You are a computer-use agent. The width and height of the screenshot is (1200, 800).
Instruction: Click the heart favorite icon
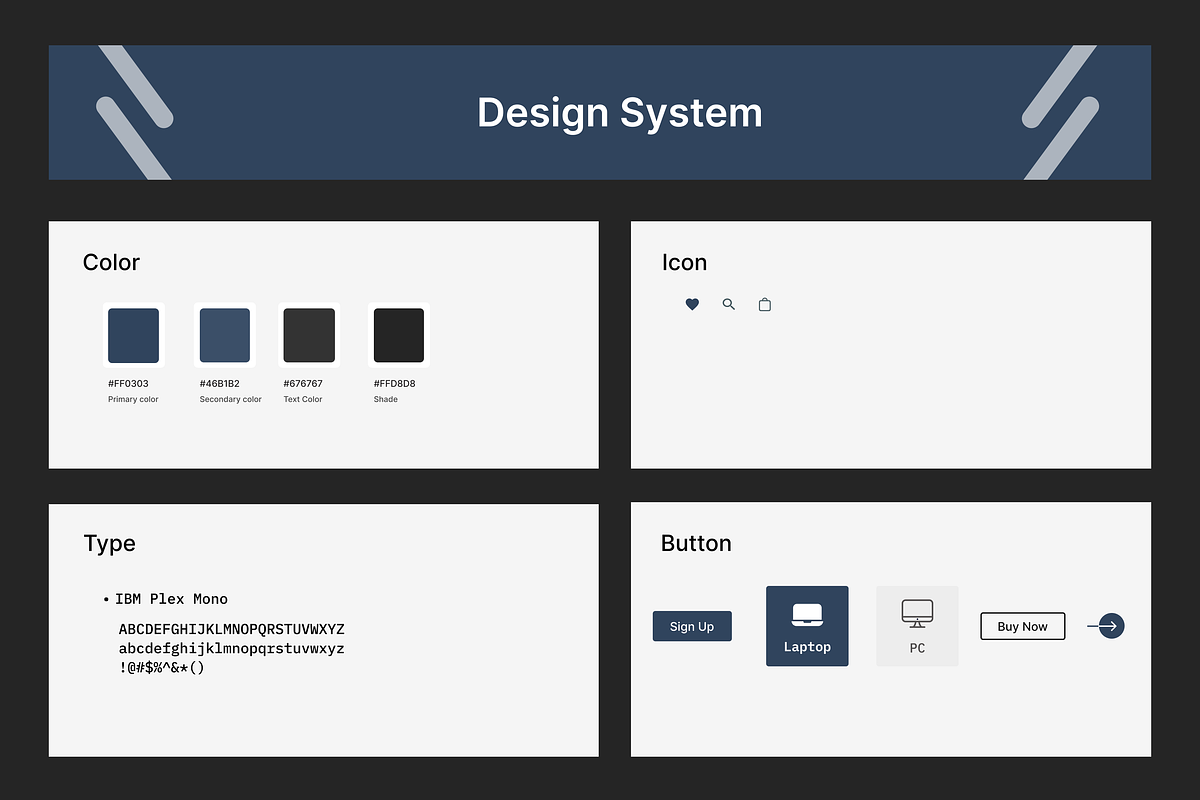[x=692, y=305]
